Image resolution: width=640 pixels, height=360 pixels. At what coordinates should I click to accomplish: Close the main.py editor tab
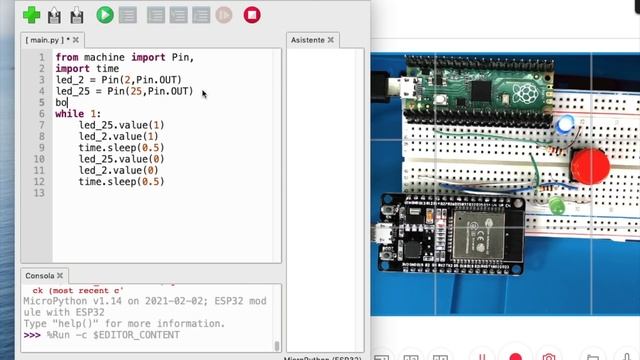76,40
